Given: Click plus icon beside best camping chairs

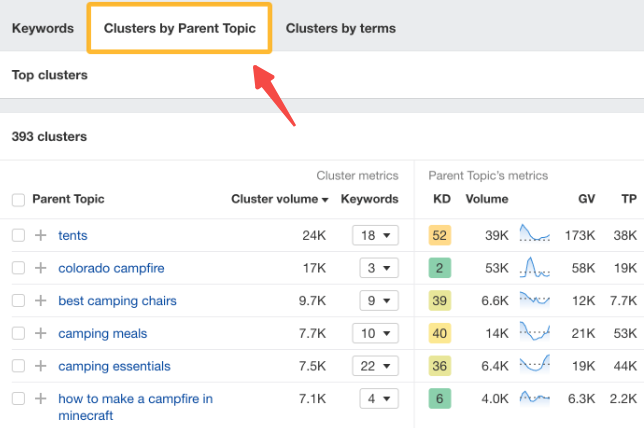Looking at the screenshot, I should point(41,301).
